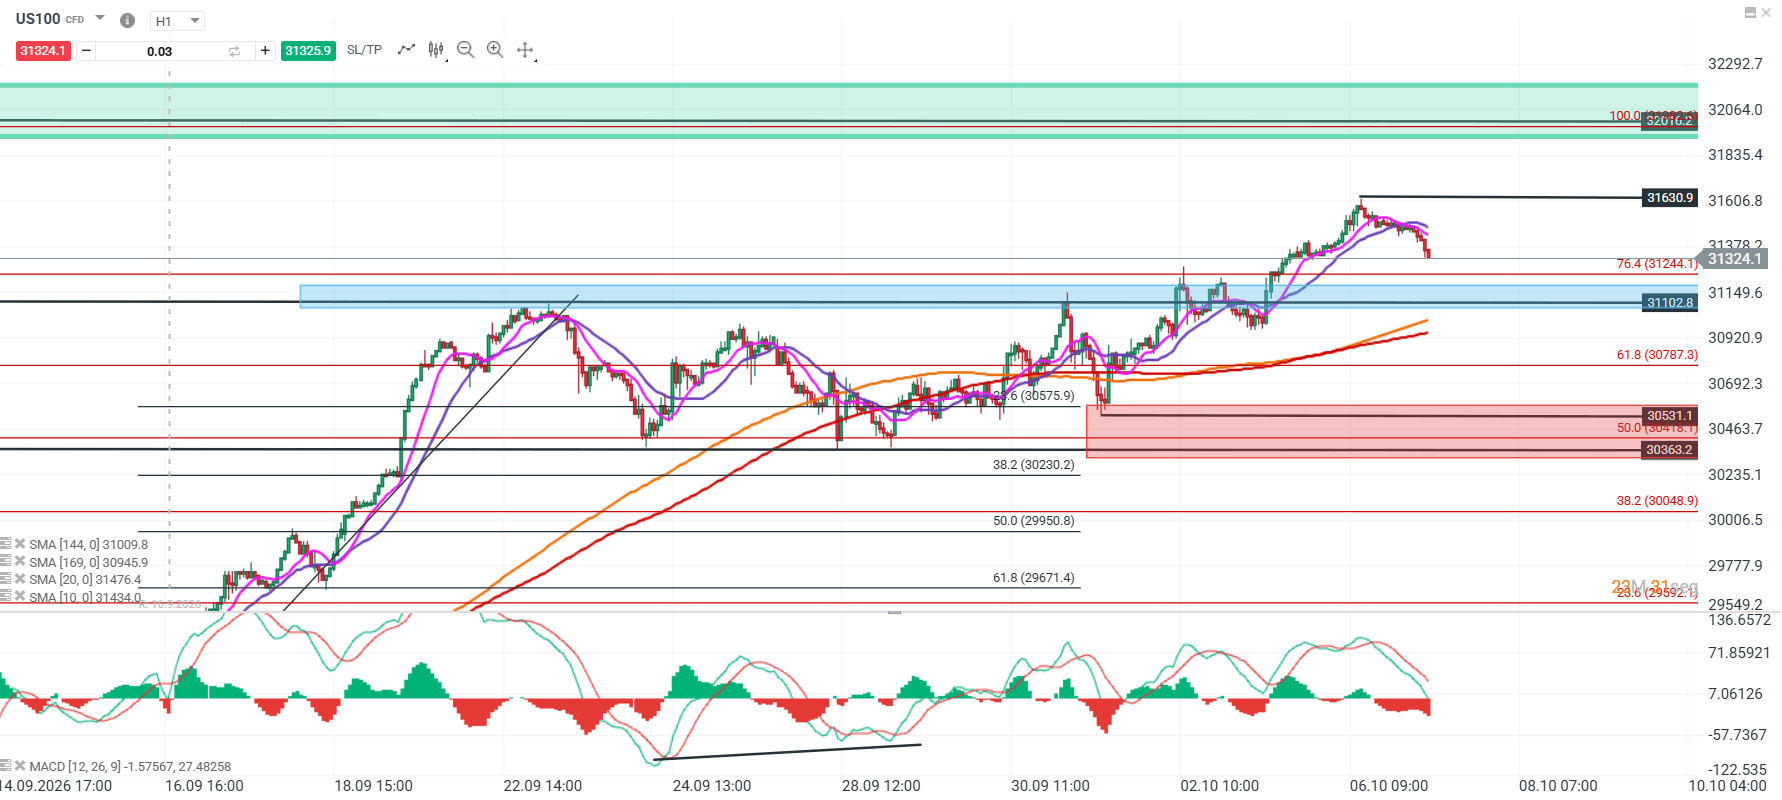Zoom in the chart
Image resolution: width=1782 pixels, height=800 pixels.
tap(495, 49)
